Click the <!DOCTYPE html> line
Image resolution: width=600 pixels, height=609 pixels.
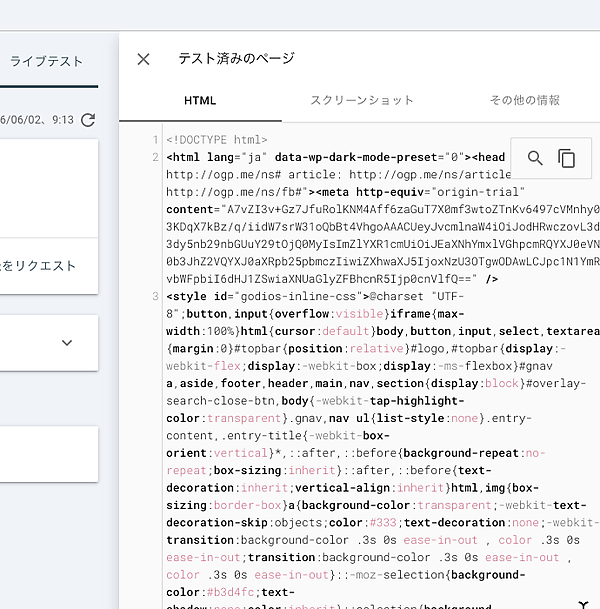pos(217,140)
